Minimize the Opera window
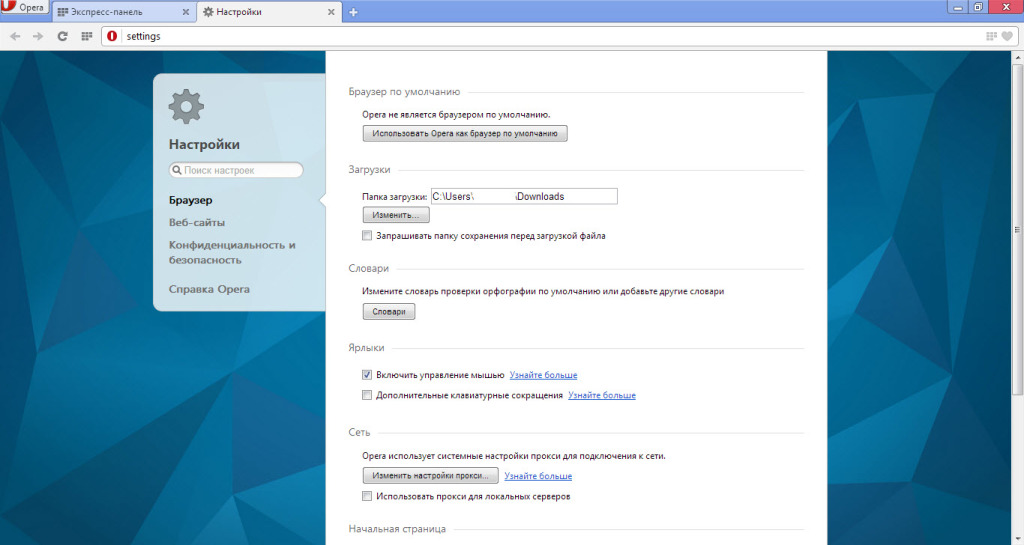Screen dimensions: 1024x545 [x=958, y=7]
